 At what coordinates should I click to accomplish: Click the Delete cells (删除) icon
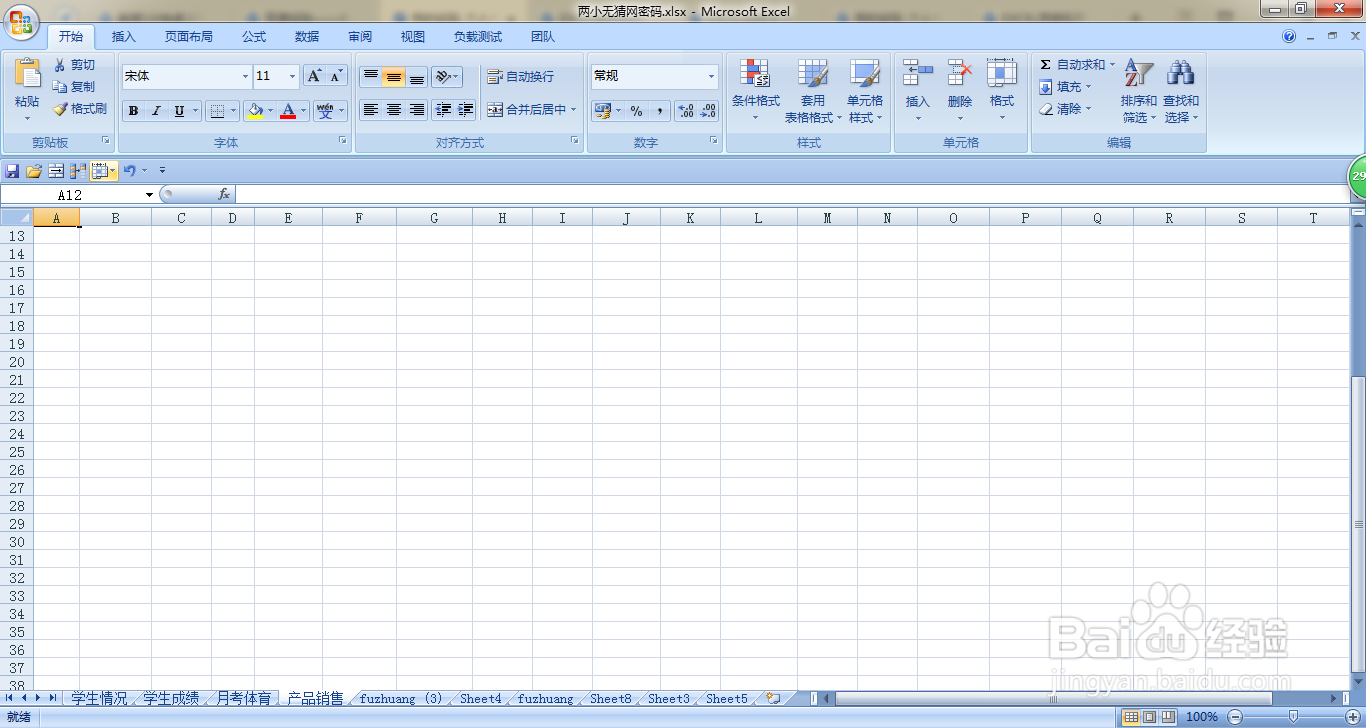(x=960, y=74)
